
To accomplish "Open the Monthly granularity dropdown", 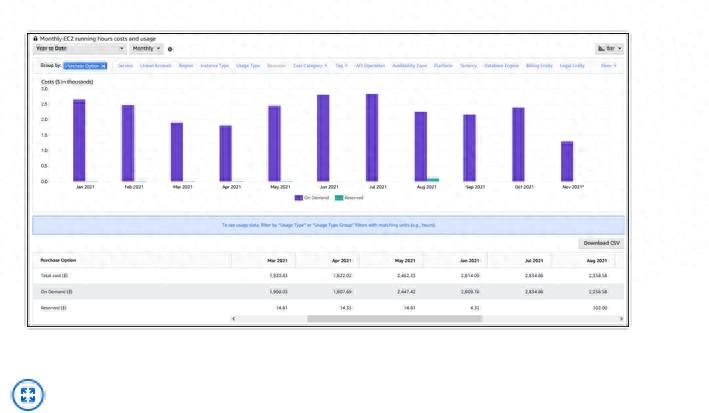I will (146, 48).
